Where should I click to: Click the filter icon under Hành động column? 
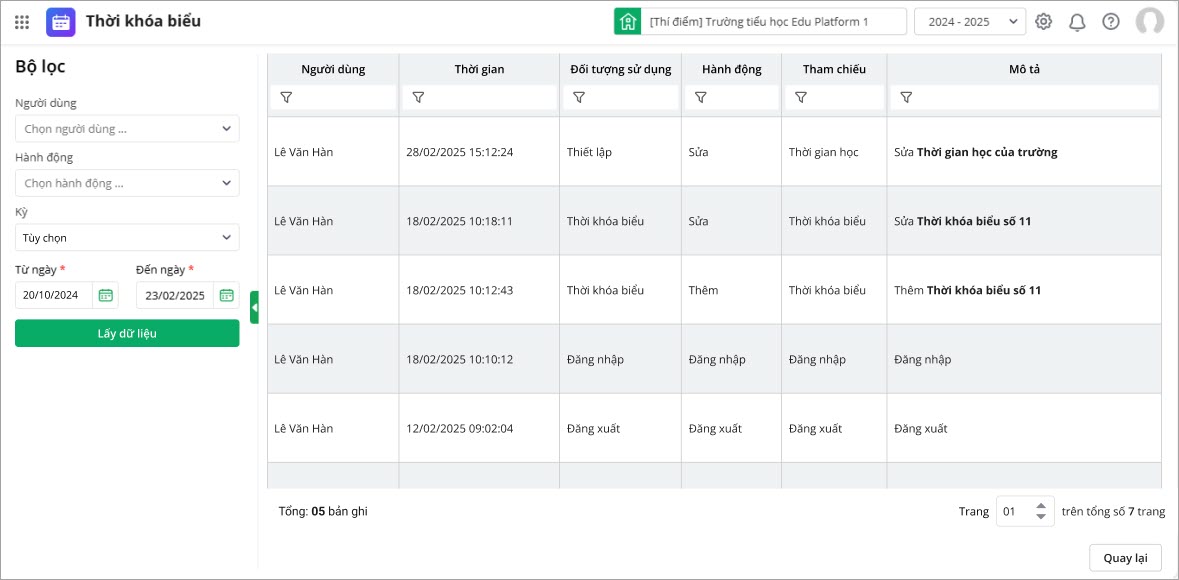click(701, 97)
